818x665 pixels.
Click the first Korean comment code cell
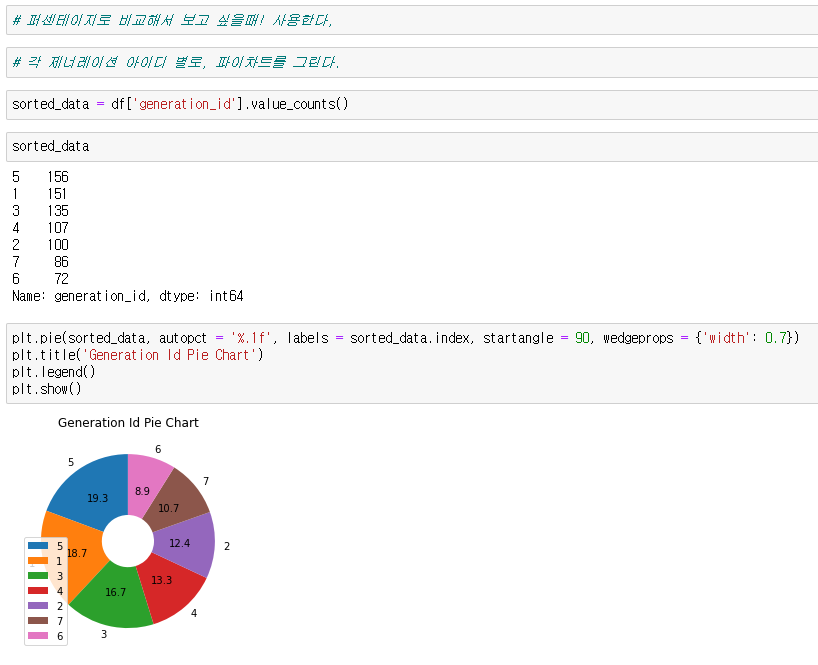pos(412,20)
